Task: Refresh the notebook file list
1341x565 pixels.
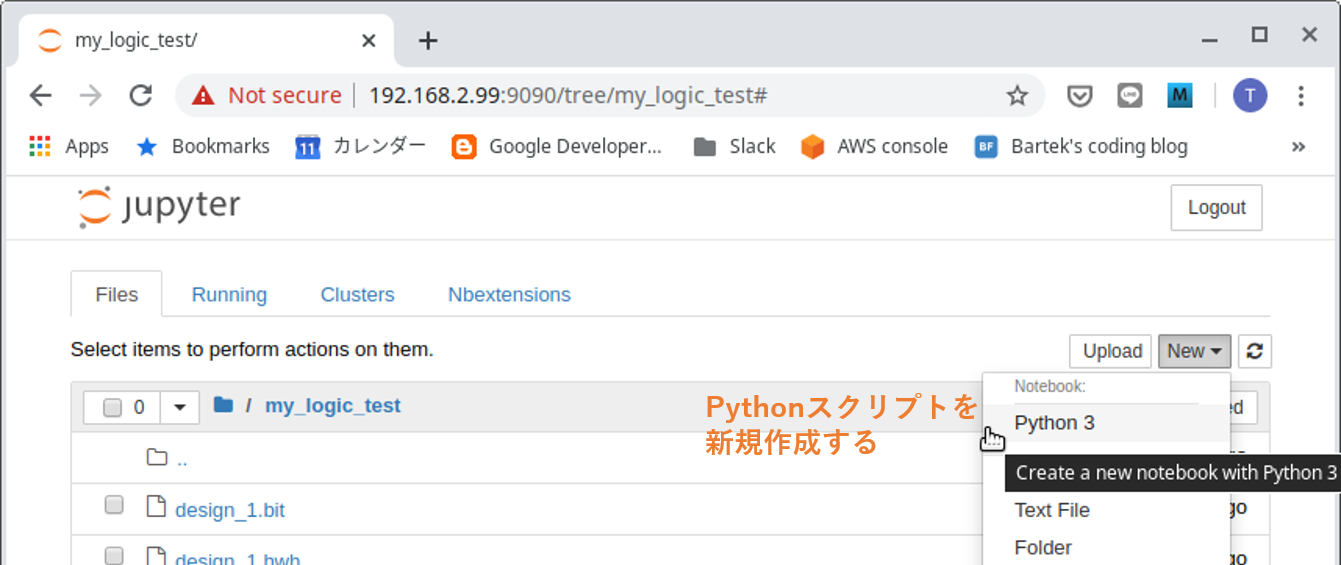Action: coord(1254,351)
